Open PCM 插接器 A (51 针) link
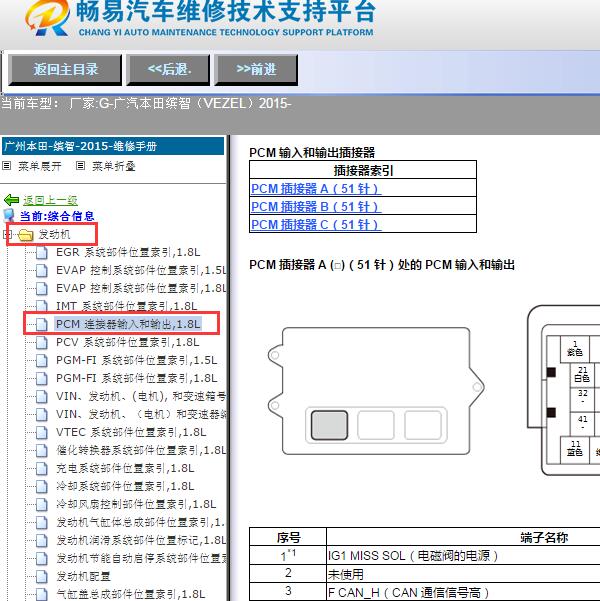The width and height of the screenshot is (600, 601). pos(316,189)
